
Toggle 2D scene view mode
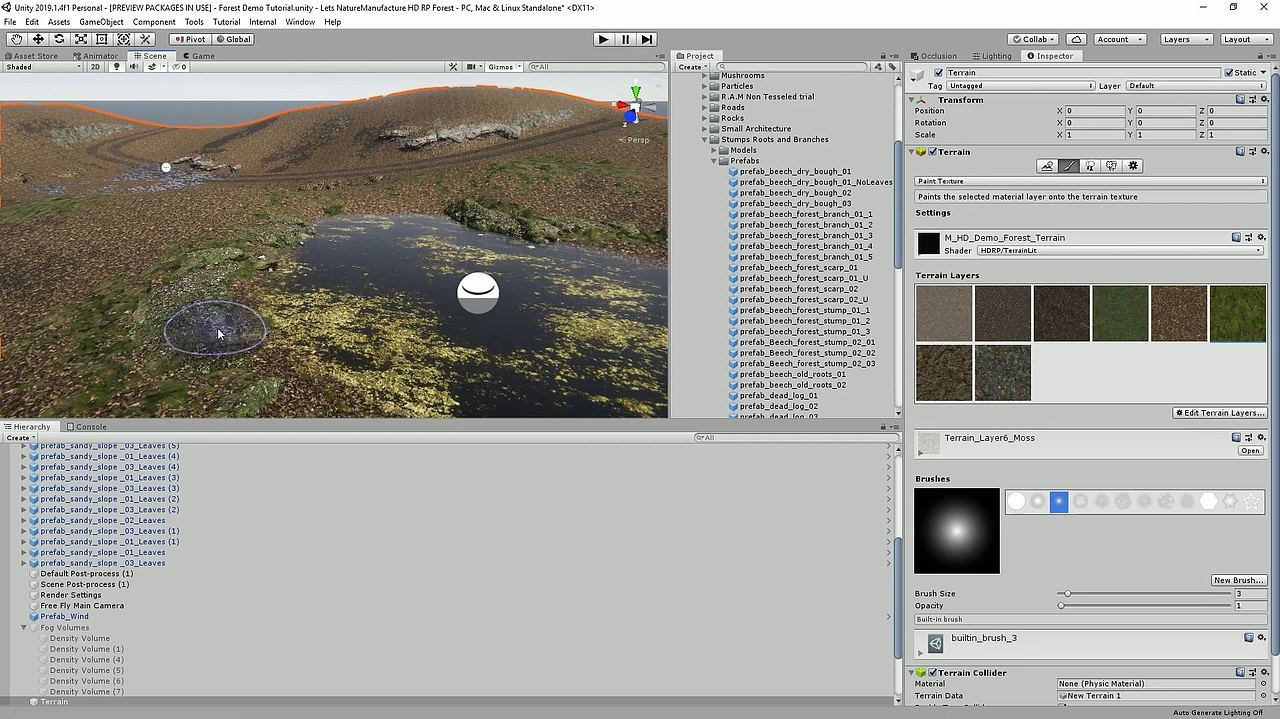click(x=96, y=67)
